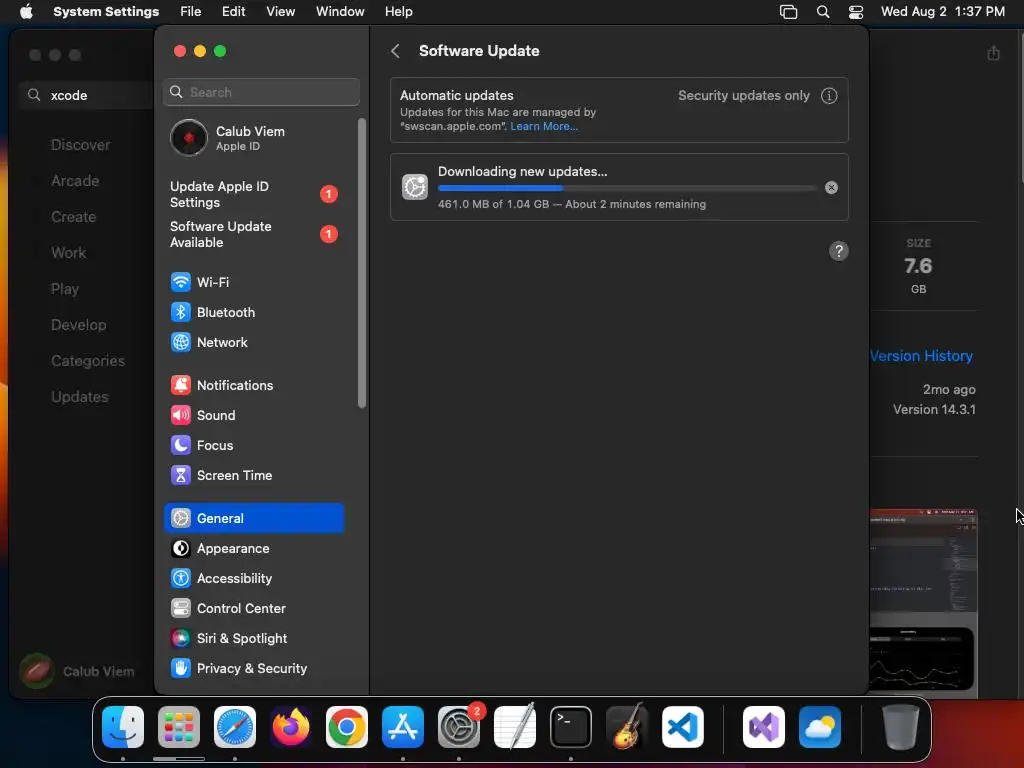Open the File menu
Image resolution: width=1024 pixels, height=768 pixels.
coord(191,11)
